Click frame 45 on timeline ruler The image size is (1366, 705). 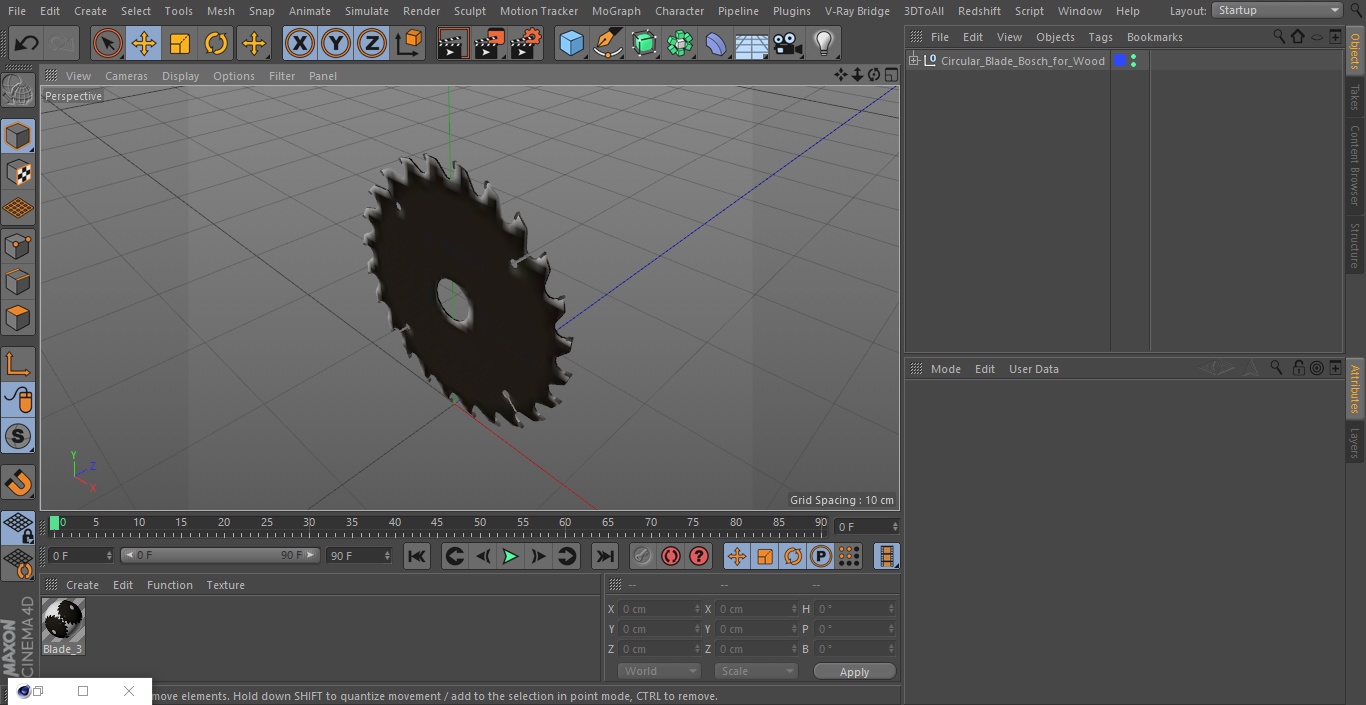(x=437, y=523)
